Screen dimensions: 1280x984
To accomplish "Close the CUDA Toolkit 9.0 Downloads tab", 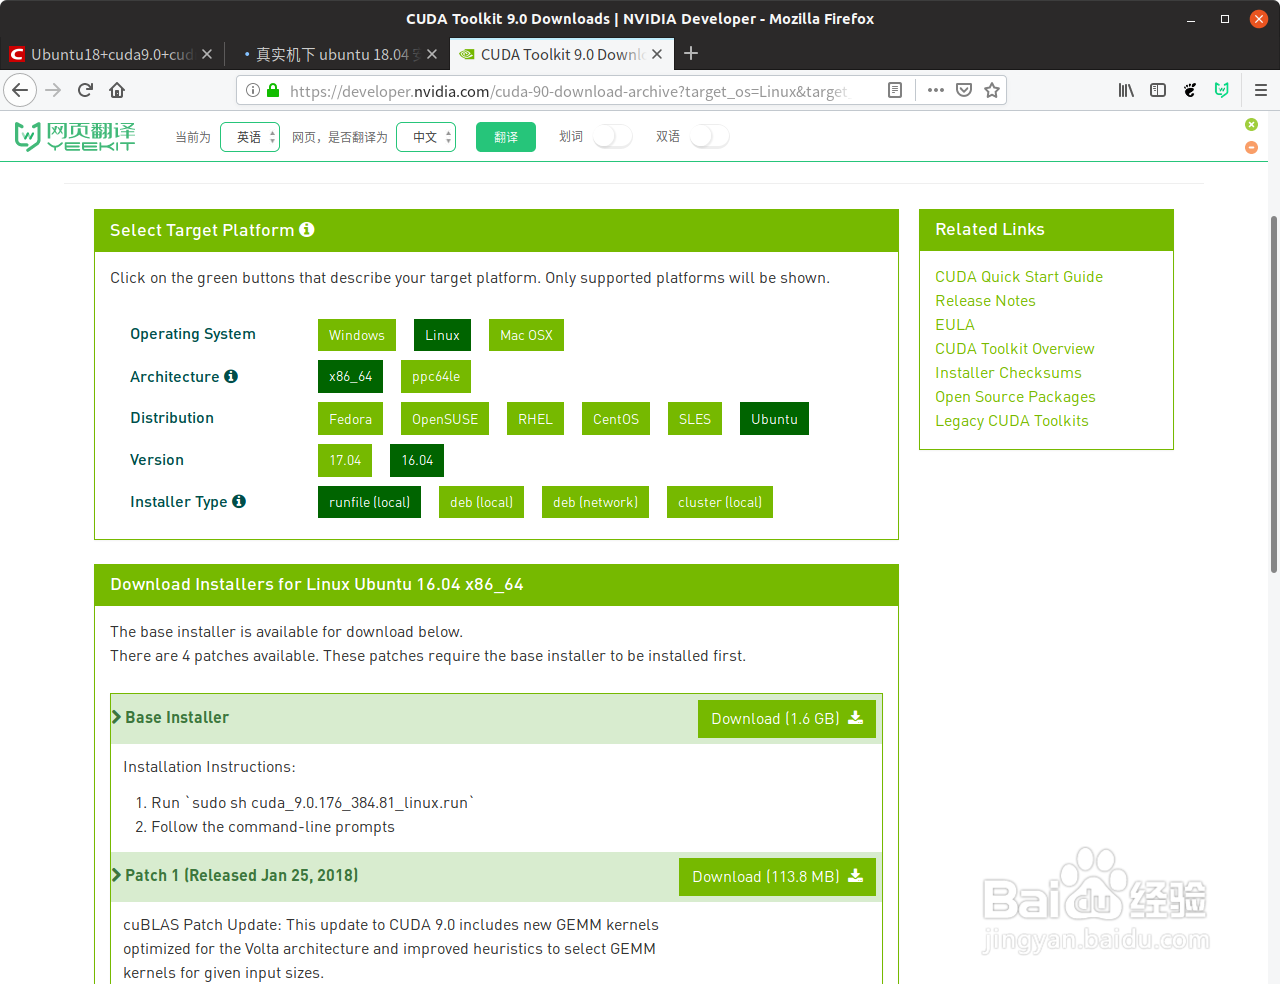I will [657, 54].
